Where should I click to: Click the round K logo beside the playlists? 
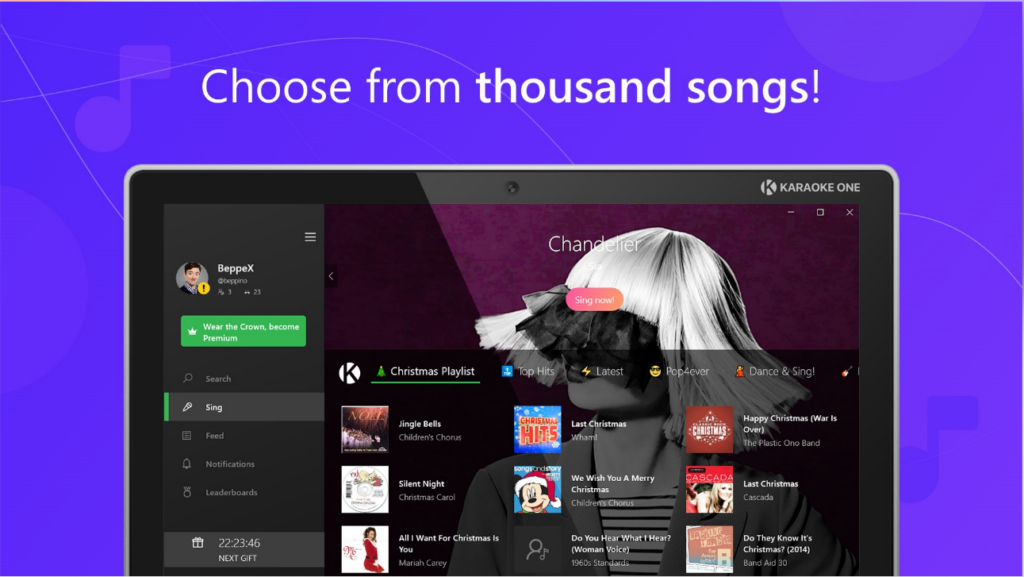[x=349, y=373]
